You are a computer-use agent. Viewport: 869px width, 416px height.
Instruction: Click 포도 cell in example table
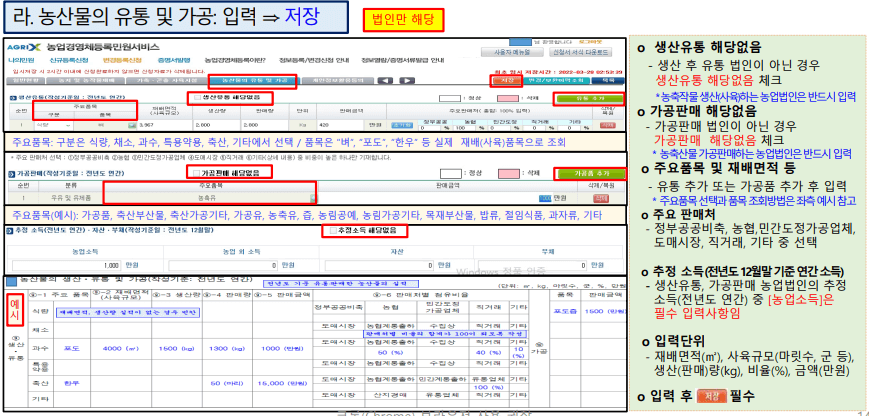click(72, 348)
